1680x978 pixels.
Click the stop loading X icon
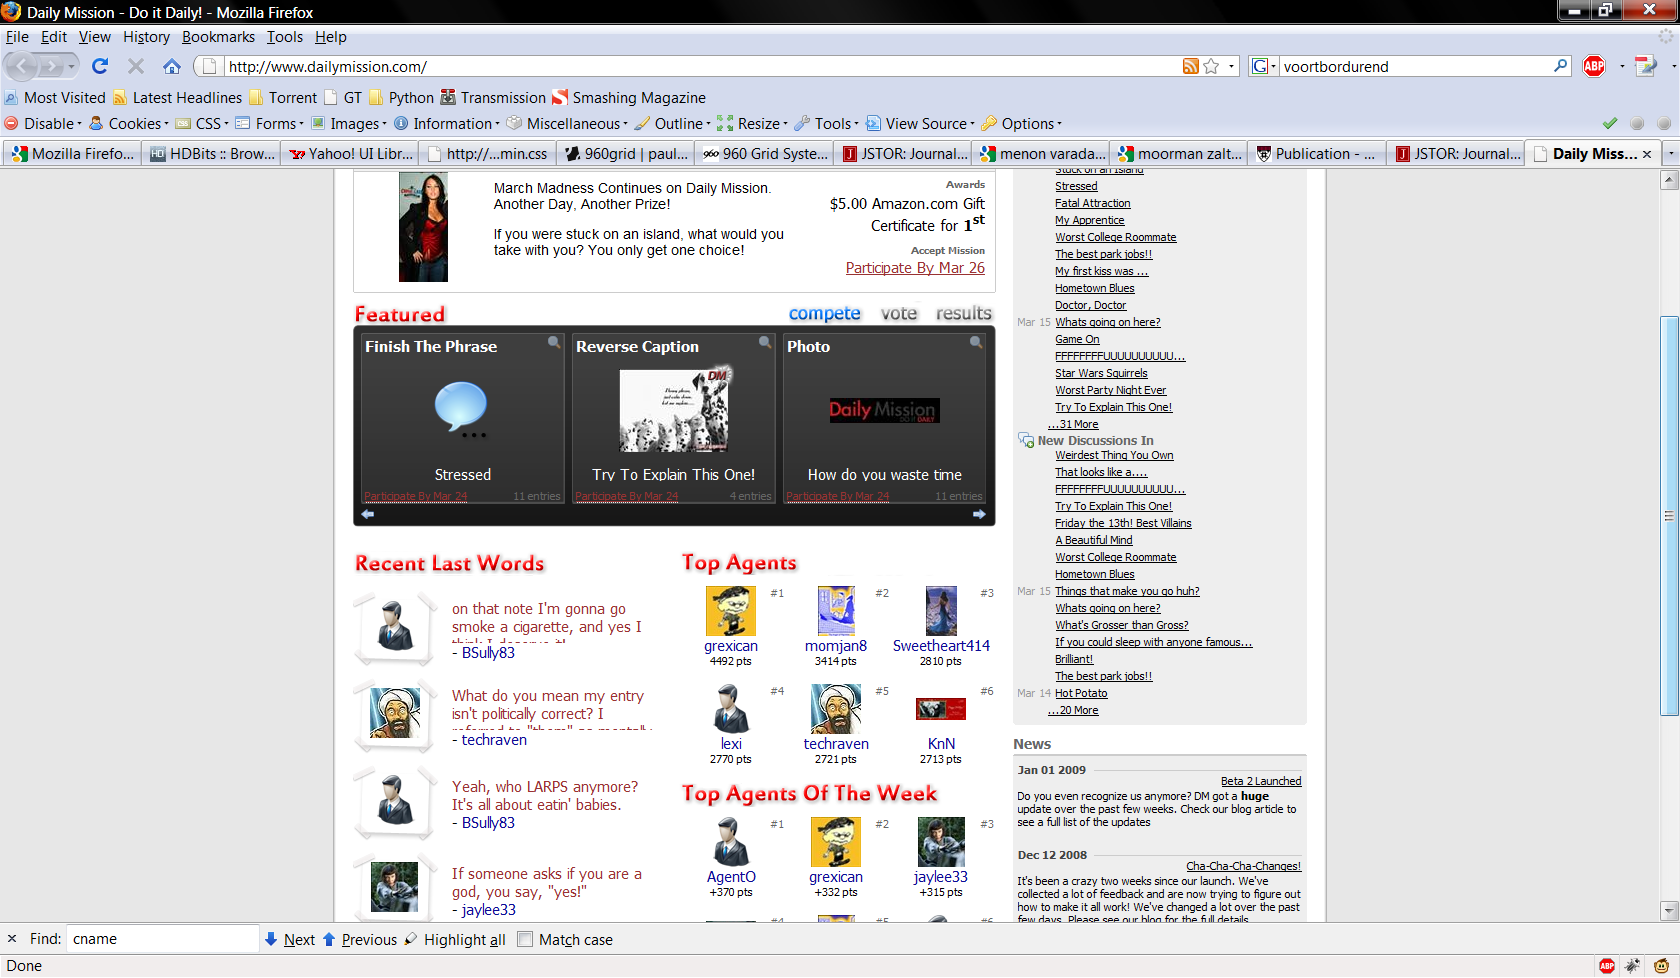coord(136,66)
